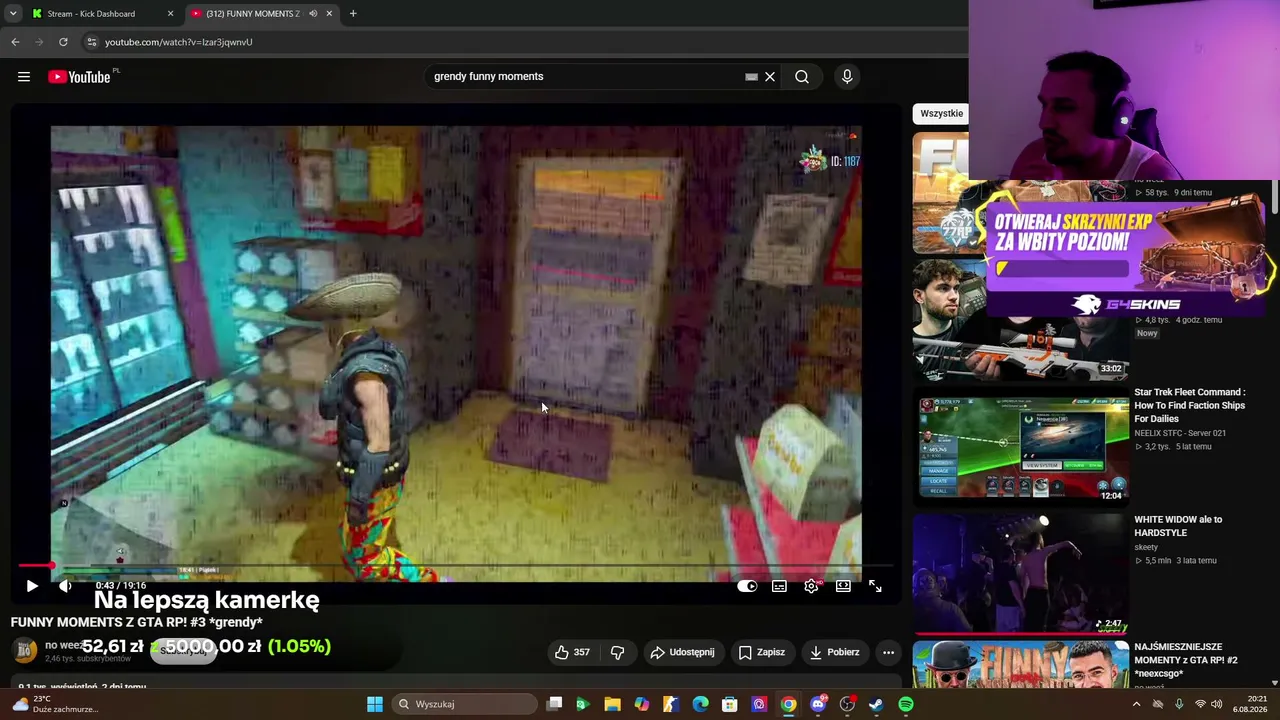
Task: Click the youtube.com address bar URL
Action: (179, 42)
